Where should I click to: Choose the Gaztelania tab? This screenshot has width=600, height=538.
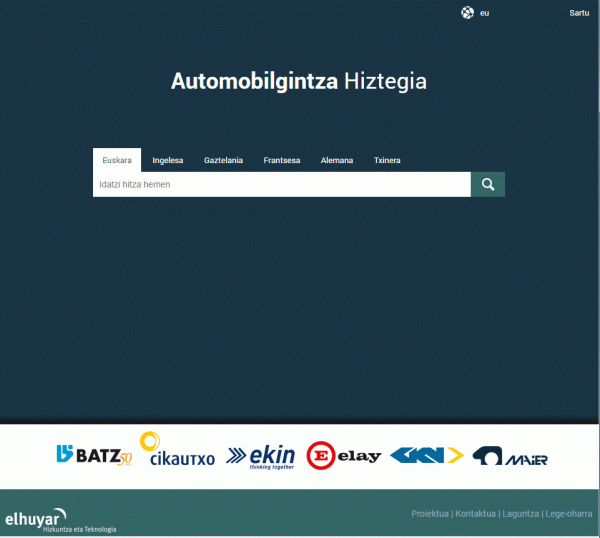223,160
